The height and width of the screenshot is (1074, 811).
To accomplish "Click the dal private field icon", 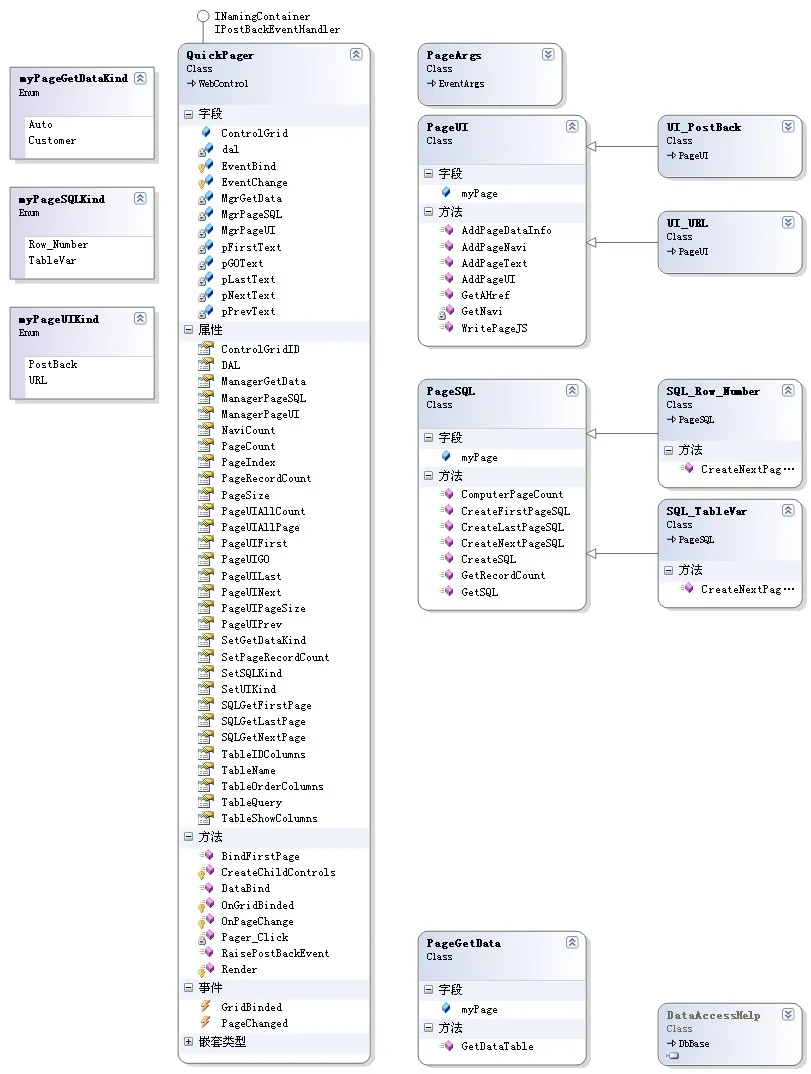I will tap(205, 149).
